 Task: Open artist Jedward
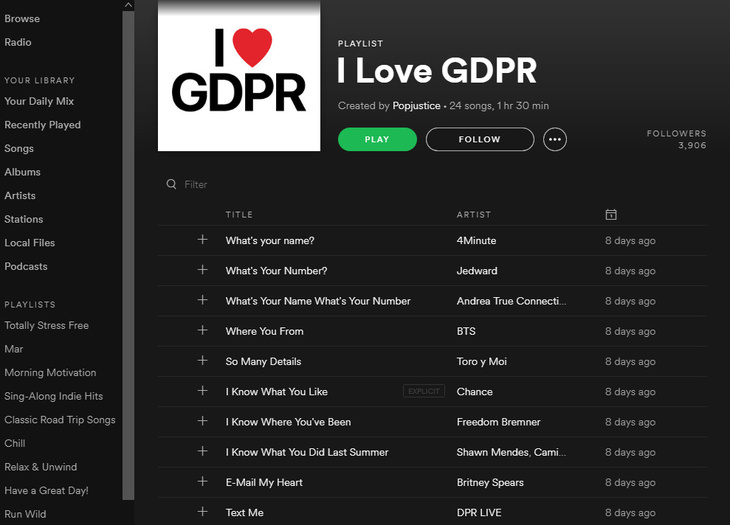pyautogui.click(x=477, y=271)
